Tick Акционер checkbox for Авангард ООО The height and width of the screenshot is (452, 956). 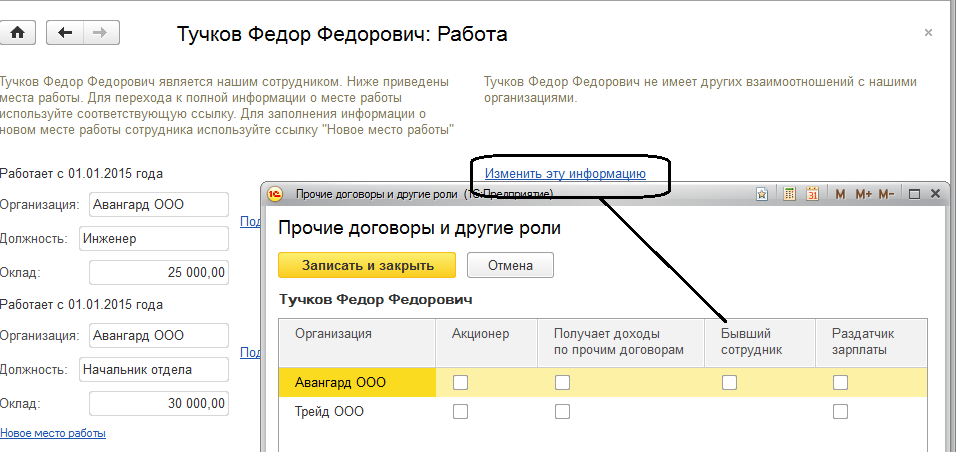click(460, 382)
